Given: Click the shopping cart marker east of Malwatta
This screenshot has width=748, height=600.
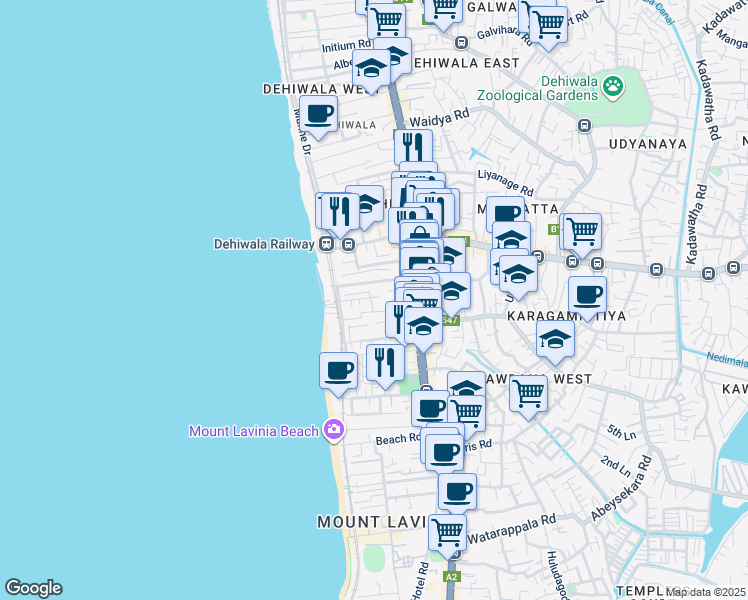Looking at the screenshot, I should coord(580,231).
